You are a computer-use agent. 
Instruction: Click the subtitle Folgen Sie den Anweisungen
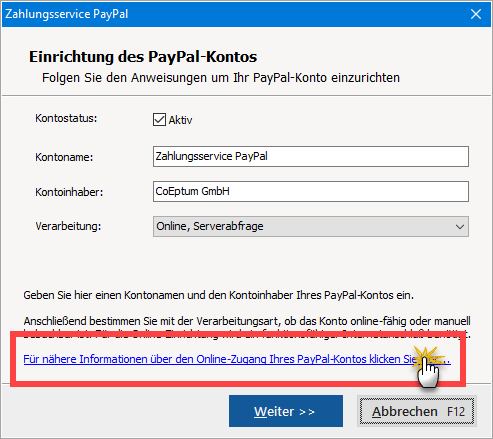(x=221, y=78)
